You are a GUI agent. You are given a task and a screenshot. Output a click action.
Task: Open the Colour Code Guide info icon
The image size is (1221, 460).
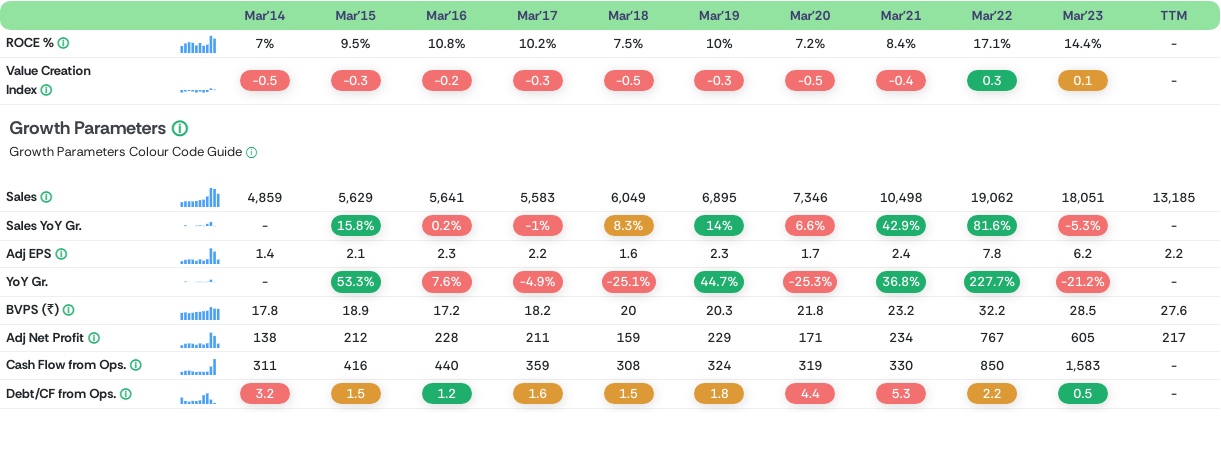pyautogui.click(x=252, y=153)
